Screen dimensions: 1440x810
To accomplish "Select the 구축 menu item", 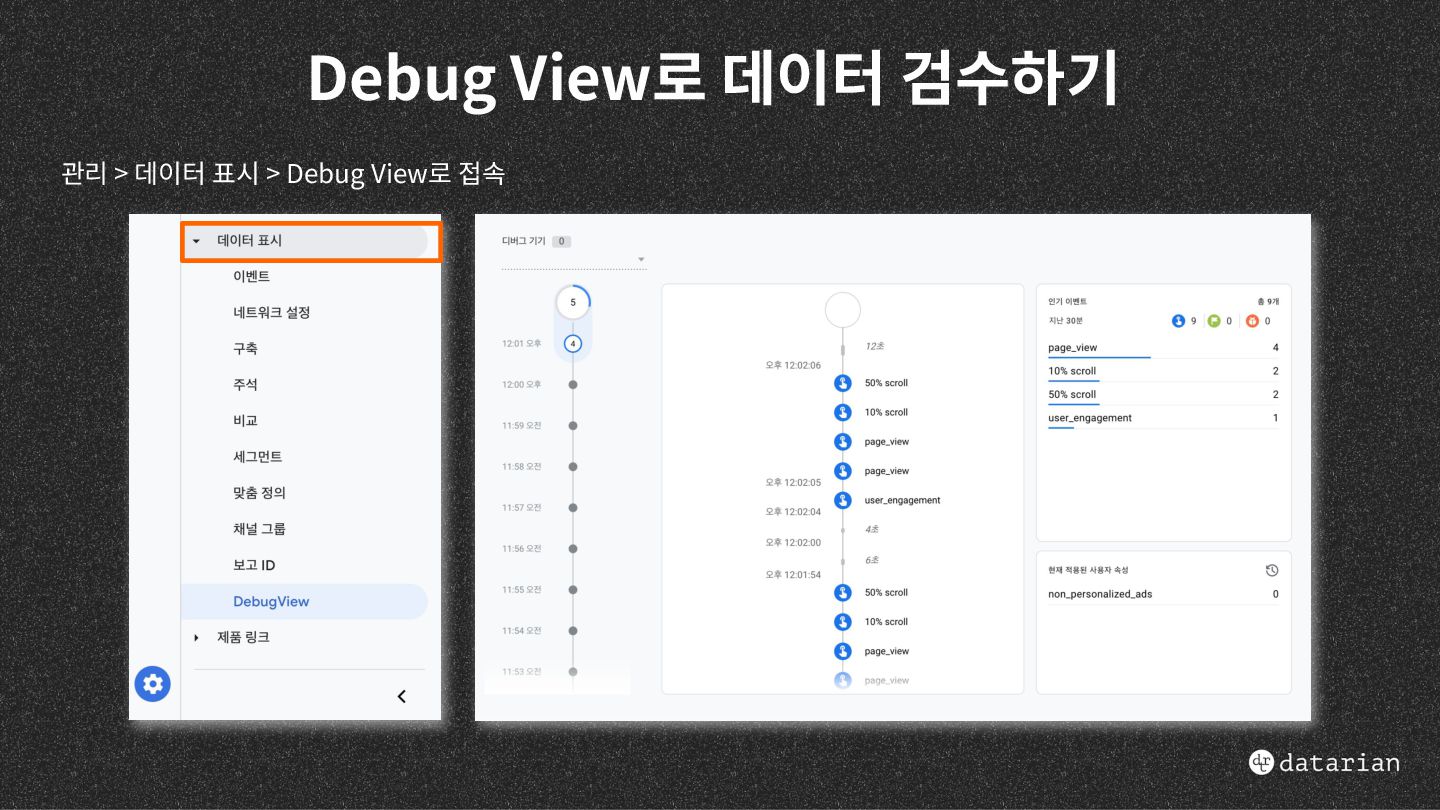I will pos(246,349).
